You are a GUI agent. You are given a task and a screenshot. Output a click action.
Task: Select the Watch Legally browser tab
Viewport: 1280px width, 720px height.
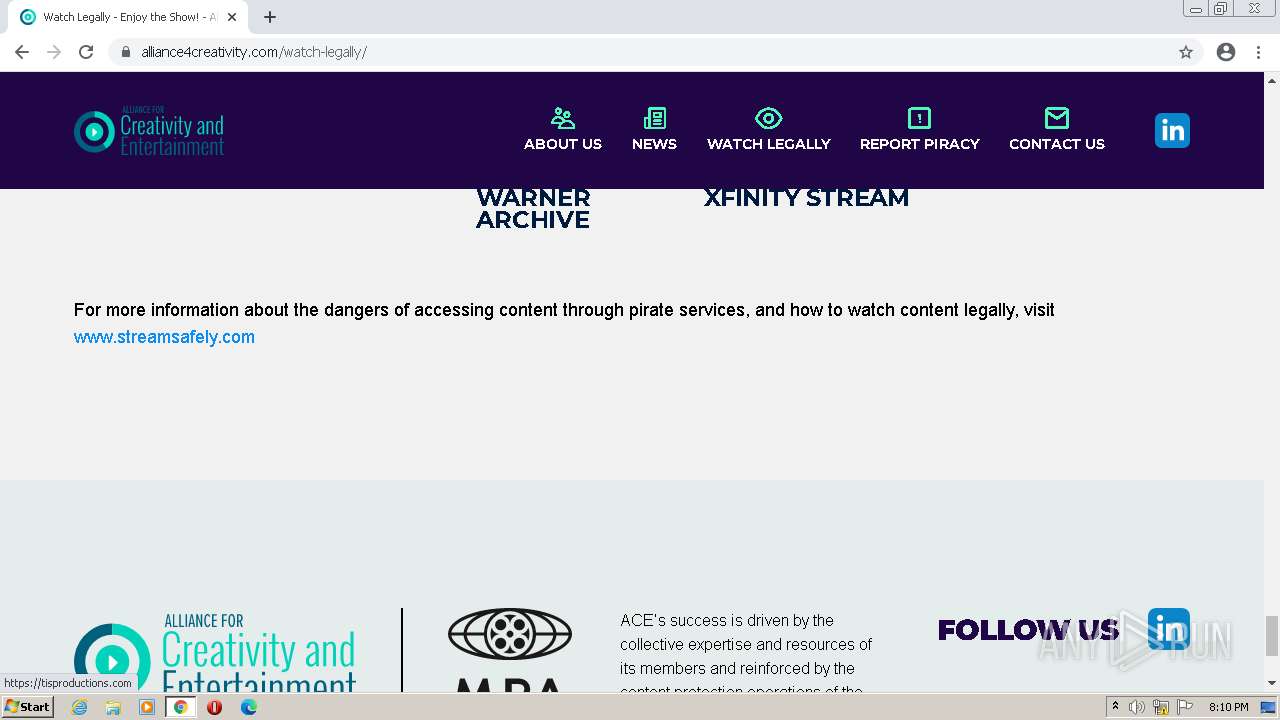coord(128,17)
